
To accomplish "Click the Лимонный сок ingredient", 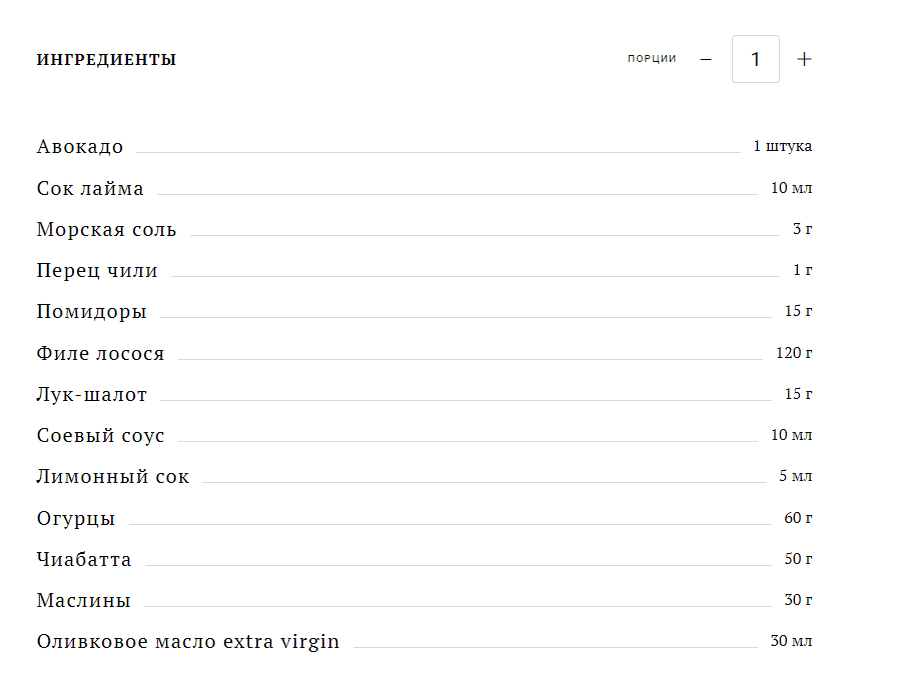I will pyautogui.click(x=113, y=477).
